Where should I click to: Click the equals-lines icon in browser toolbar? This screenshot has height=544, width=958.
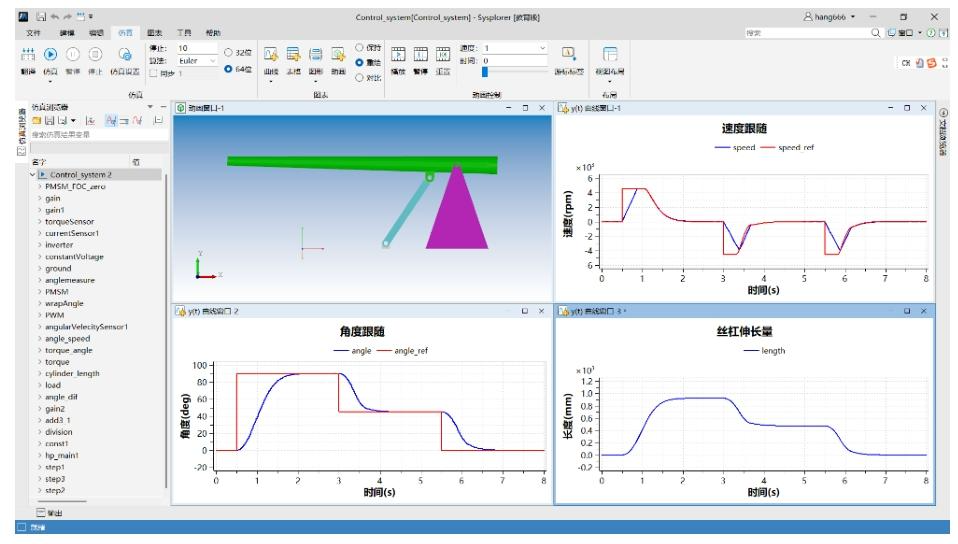124,121
